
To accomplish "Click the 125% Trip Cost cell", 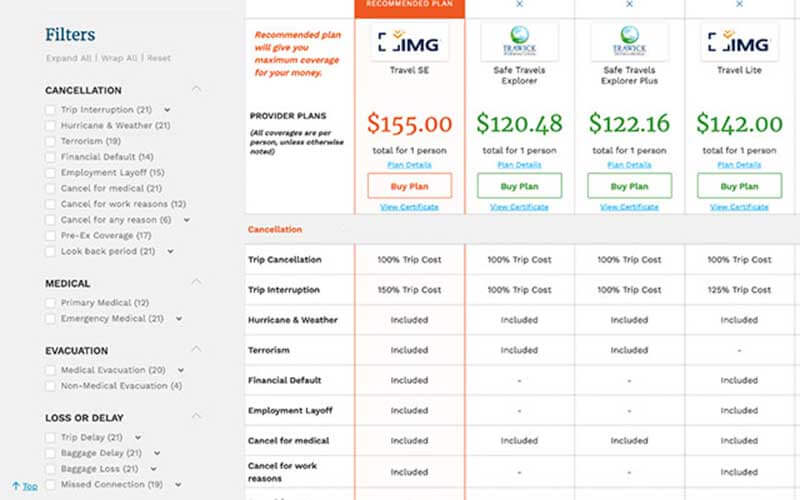I will click(739, 290).
